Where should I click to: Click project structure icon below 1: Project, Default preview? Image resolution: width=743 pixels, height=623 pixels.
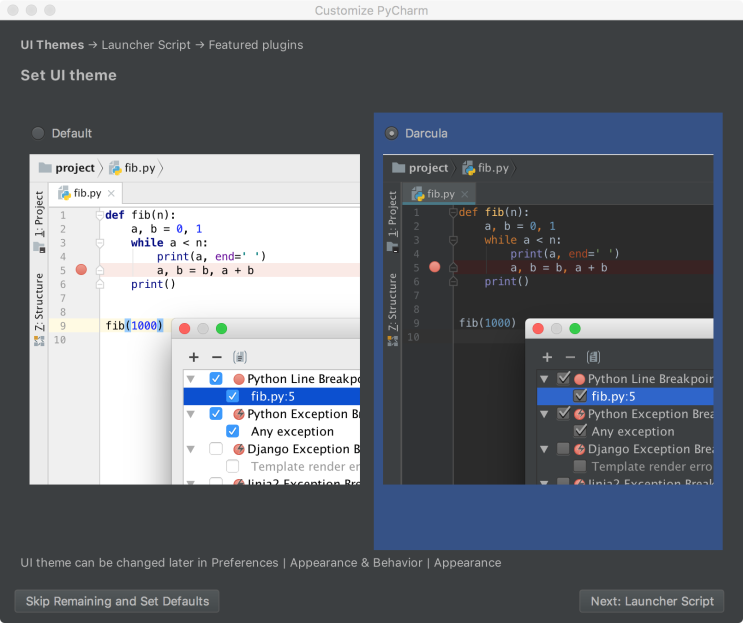point(39,247)
